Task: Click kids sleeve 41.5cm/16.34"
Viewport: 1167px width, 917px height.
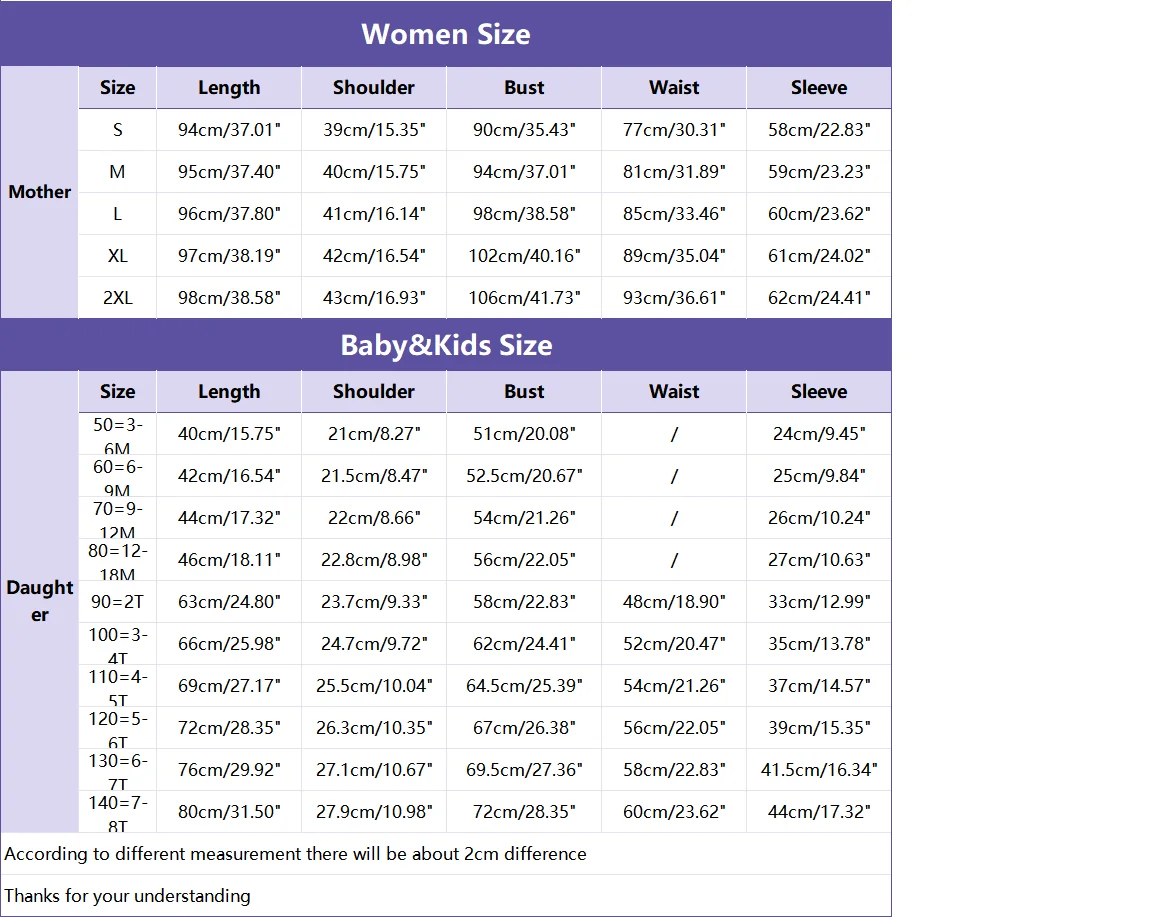Action: tap(819, 770)
